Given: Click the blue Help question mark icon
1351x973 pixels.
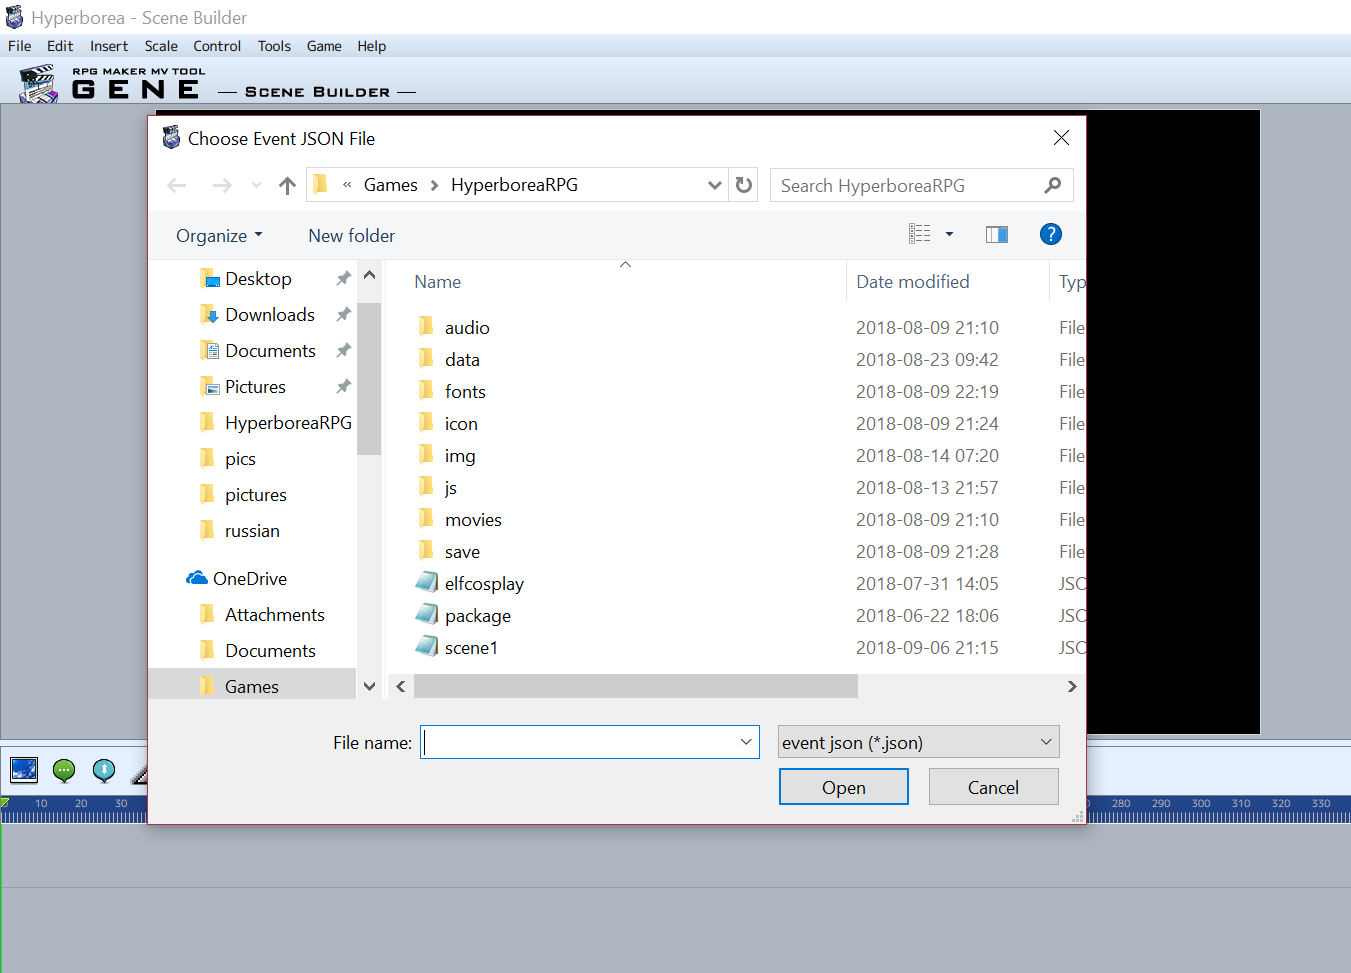Looking at the screenshot, I should click(x=1050, y=234).
